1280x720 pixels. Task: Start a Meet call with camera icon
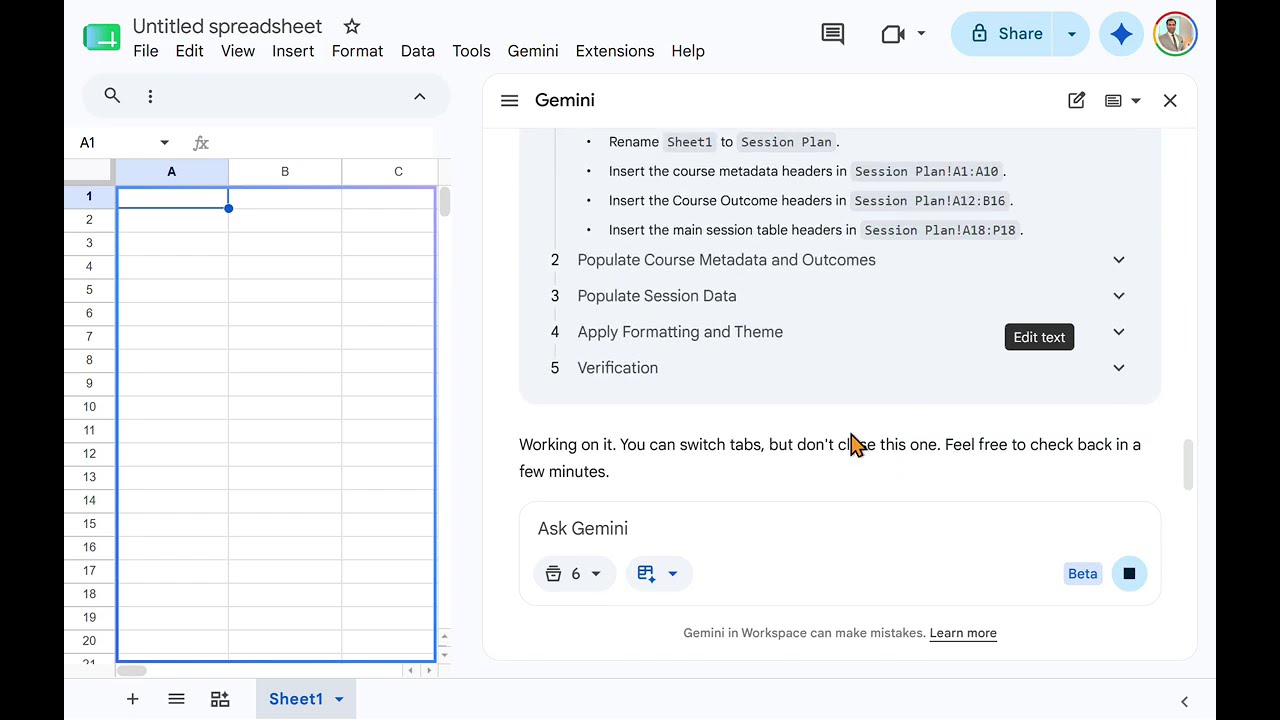893,34
